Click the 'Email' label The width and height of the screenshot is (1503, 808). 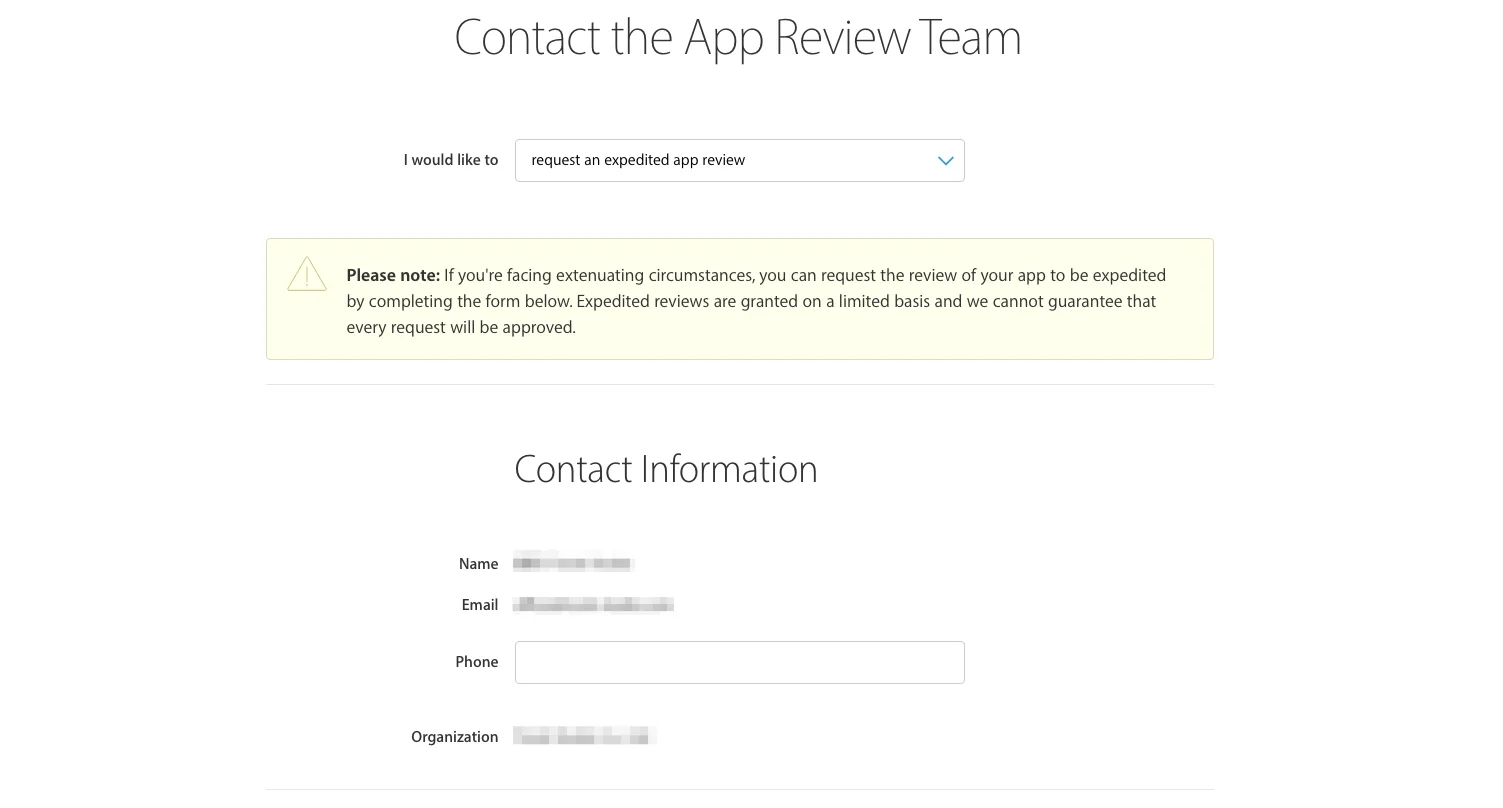tap(480, 605)
